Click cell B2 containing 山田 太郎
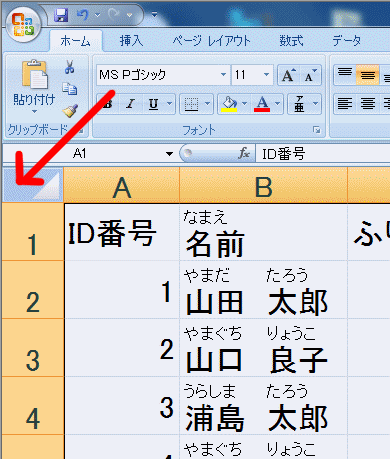Viewport: 390px width, 459px height. pos(263,289)
